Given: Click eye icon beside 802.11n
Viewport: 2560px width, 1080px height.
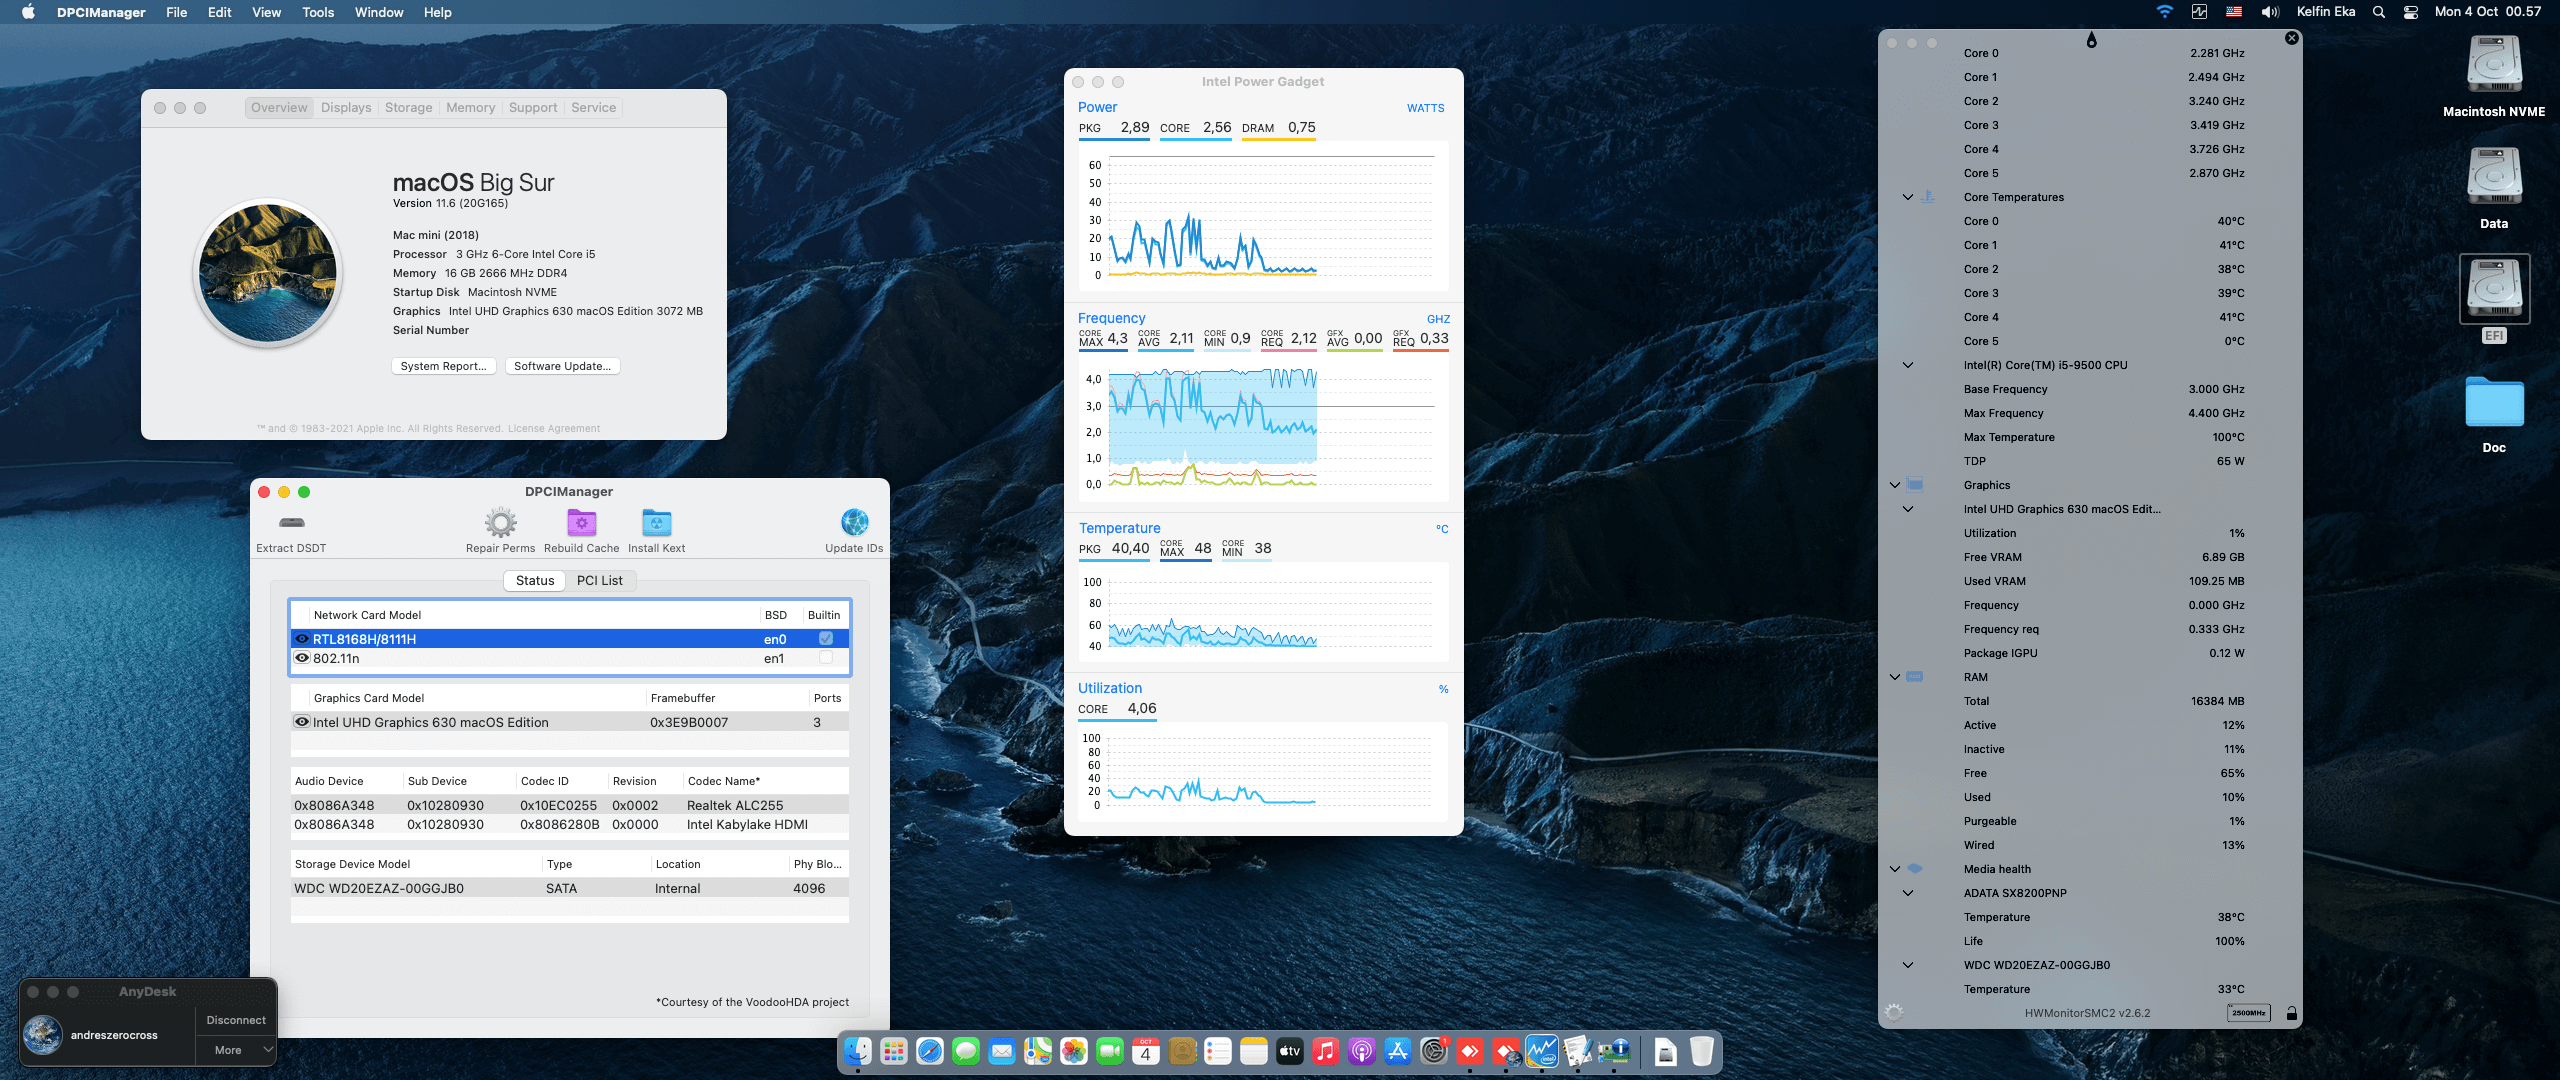Looking at the screenshot, I should (x=301, y=657).
